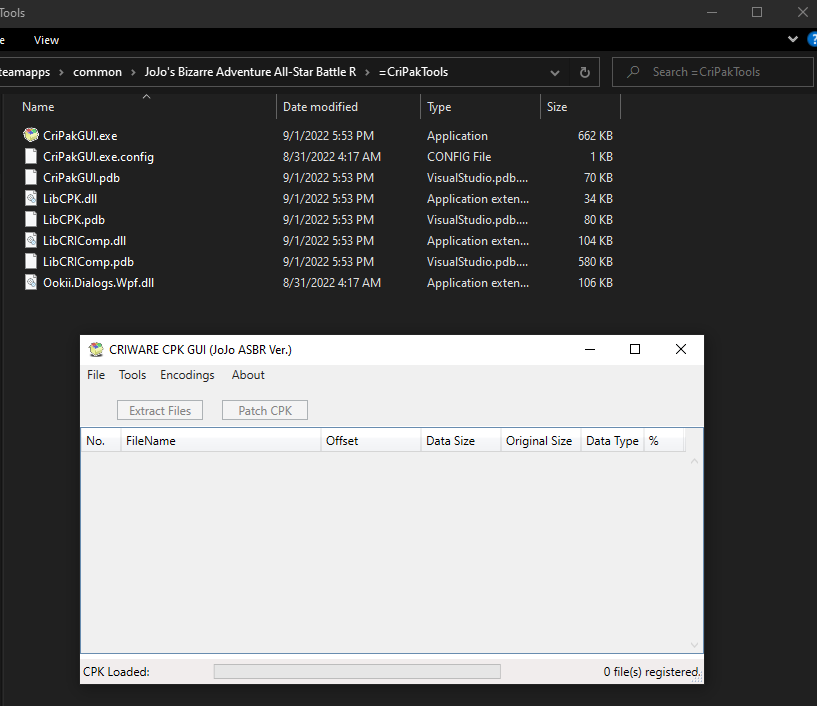This screenshot has width=817, height=706.
Task: Click the CRIWARE CPK GUI title bar icon
Action: [x=96, y=350]
